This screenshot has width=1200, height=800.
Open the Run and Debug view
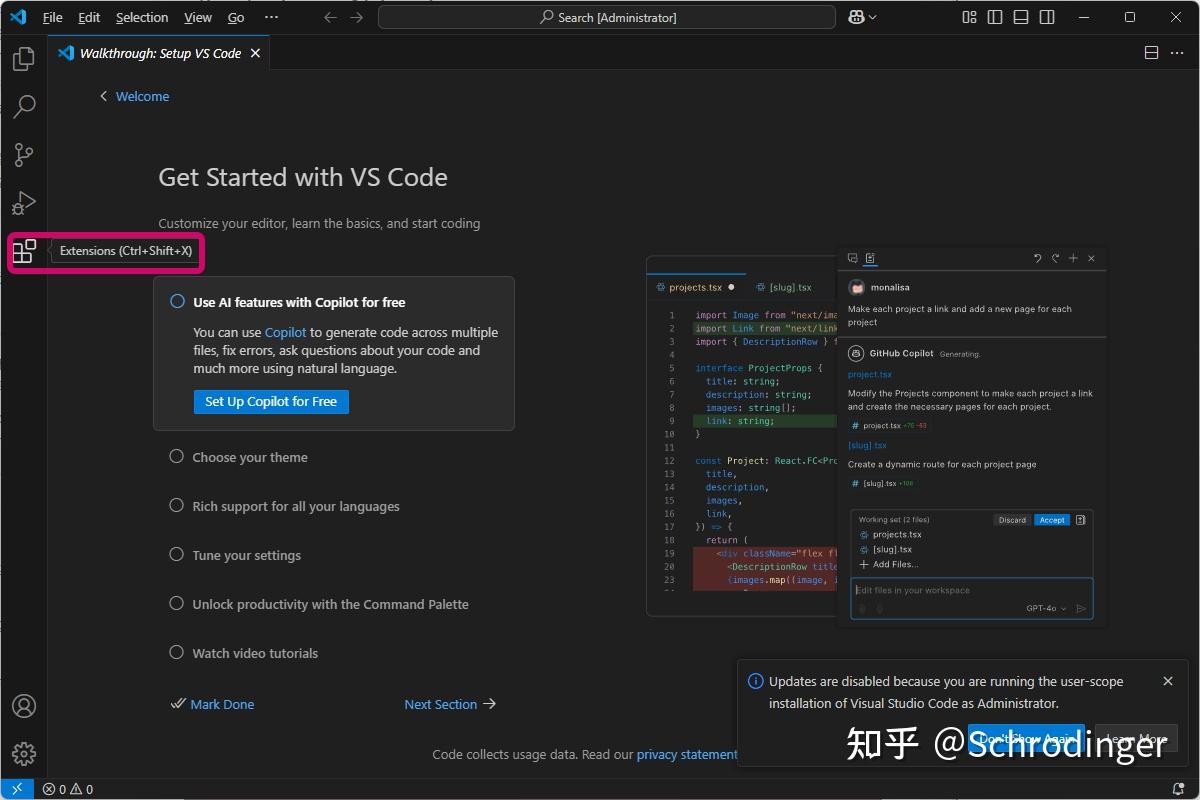pyautogui.click(x=24, y=203)
